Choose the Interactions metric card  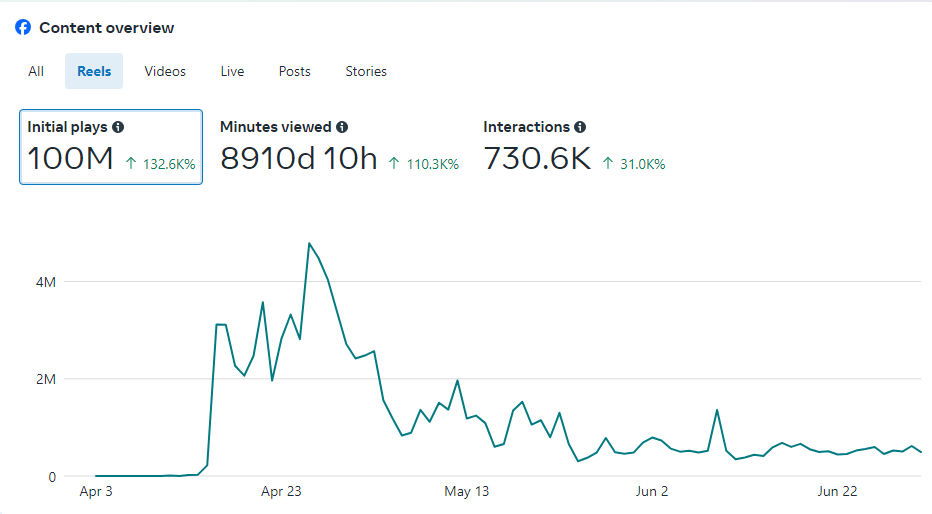574,147
